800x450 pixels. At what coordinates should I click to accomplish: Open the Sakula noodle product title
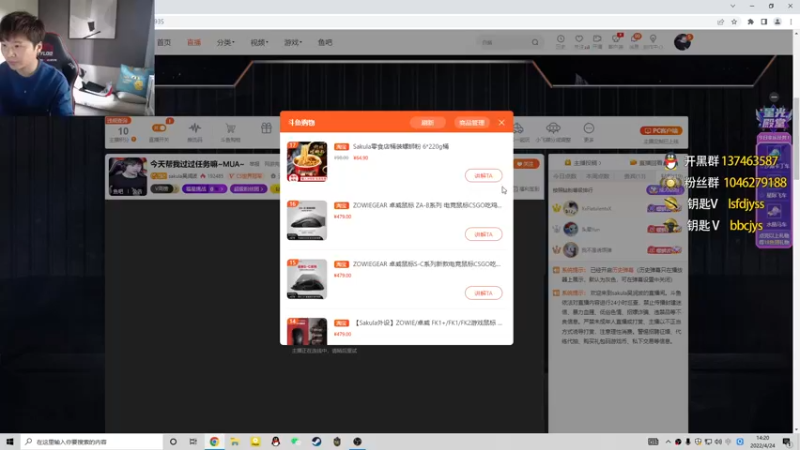coord(401,146)
